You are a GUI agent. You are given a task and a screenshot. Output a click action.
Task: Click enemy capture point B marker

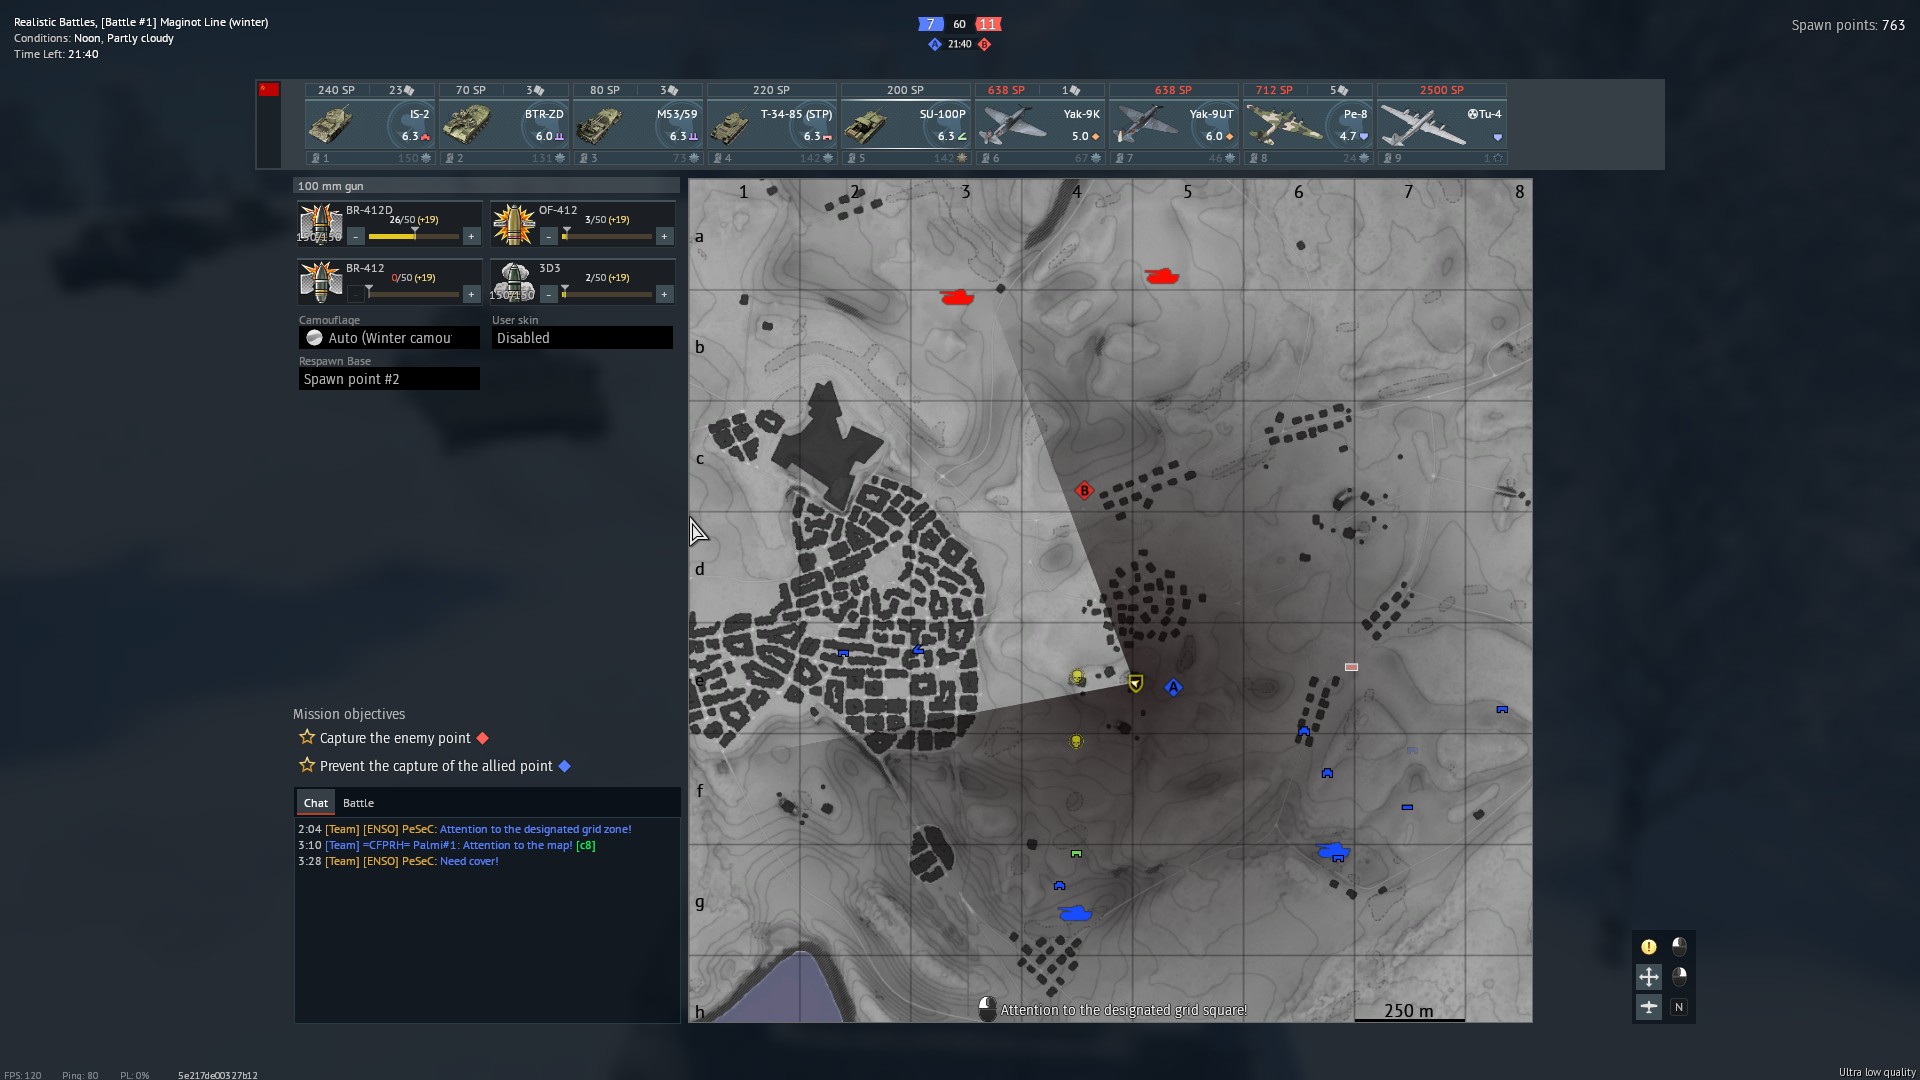tap(1084, 491)
